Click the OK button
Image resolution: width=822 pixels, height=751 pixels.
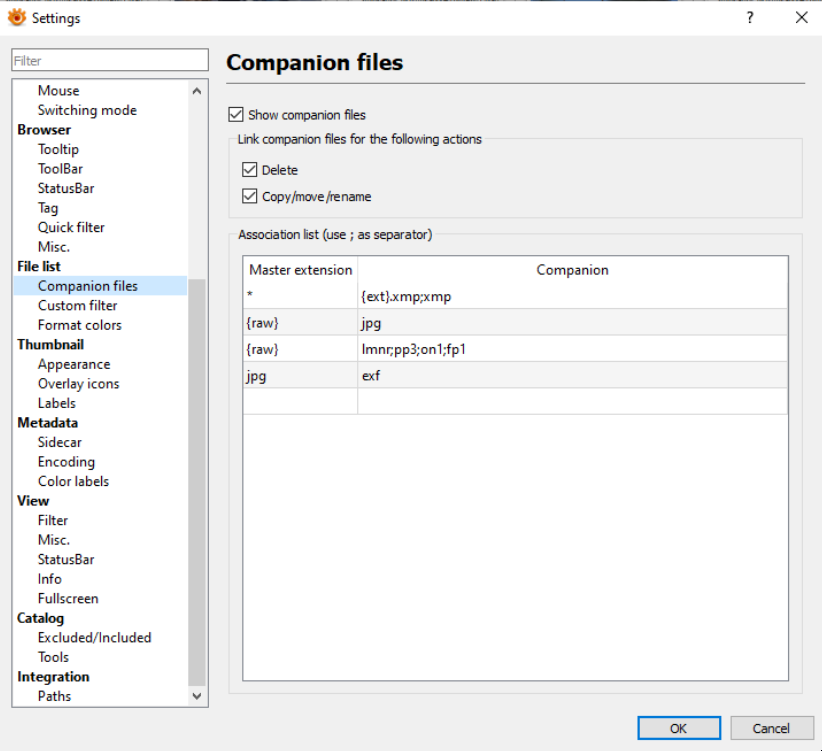point(678,728)
